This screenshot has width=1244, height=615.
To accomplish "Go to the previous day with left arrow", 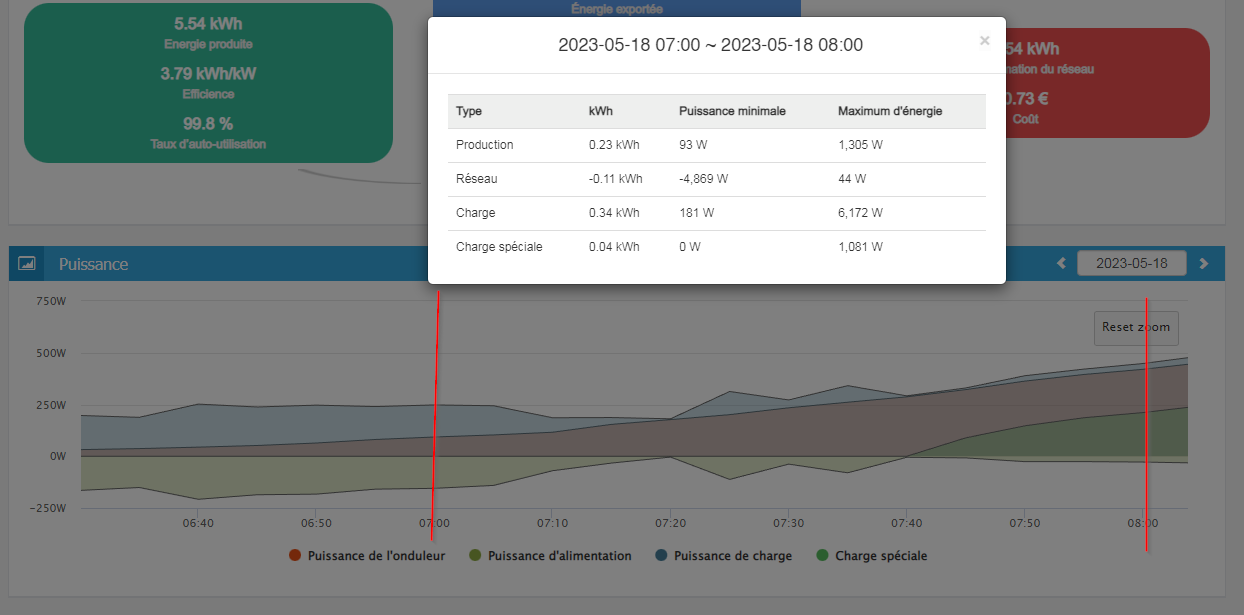I will [1062, 264].
